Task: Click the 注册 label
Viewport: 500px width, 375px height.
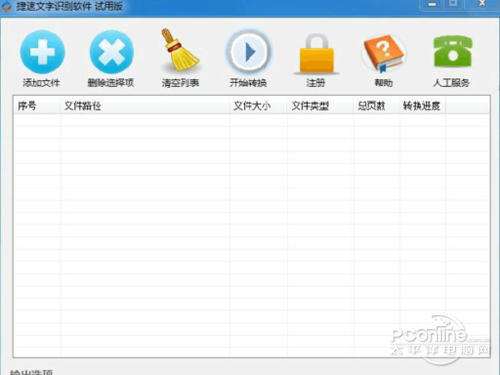Action: (x=316, y=82)
